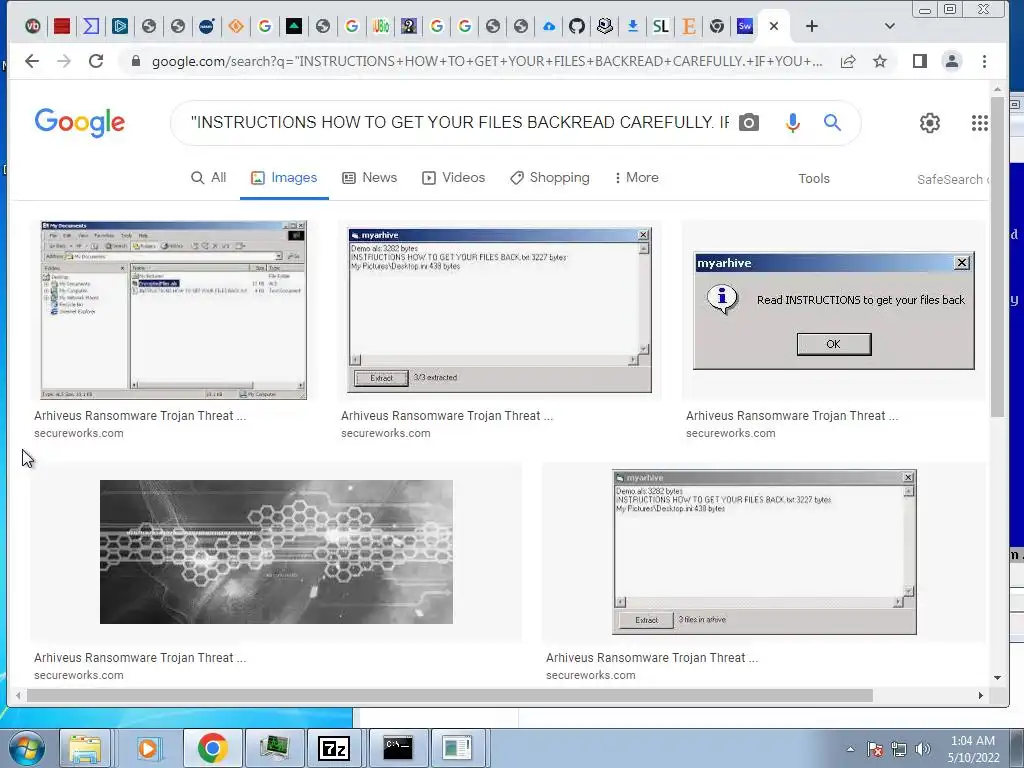The height and width of the screenshot is (768, 1024).
Task: Click the scroll-down arrow of the page
Action: pyautogui.click(x=997, y=677)
